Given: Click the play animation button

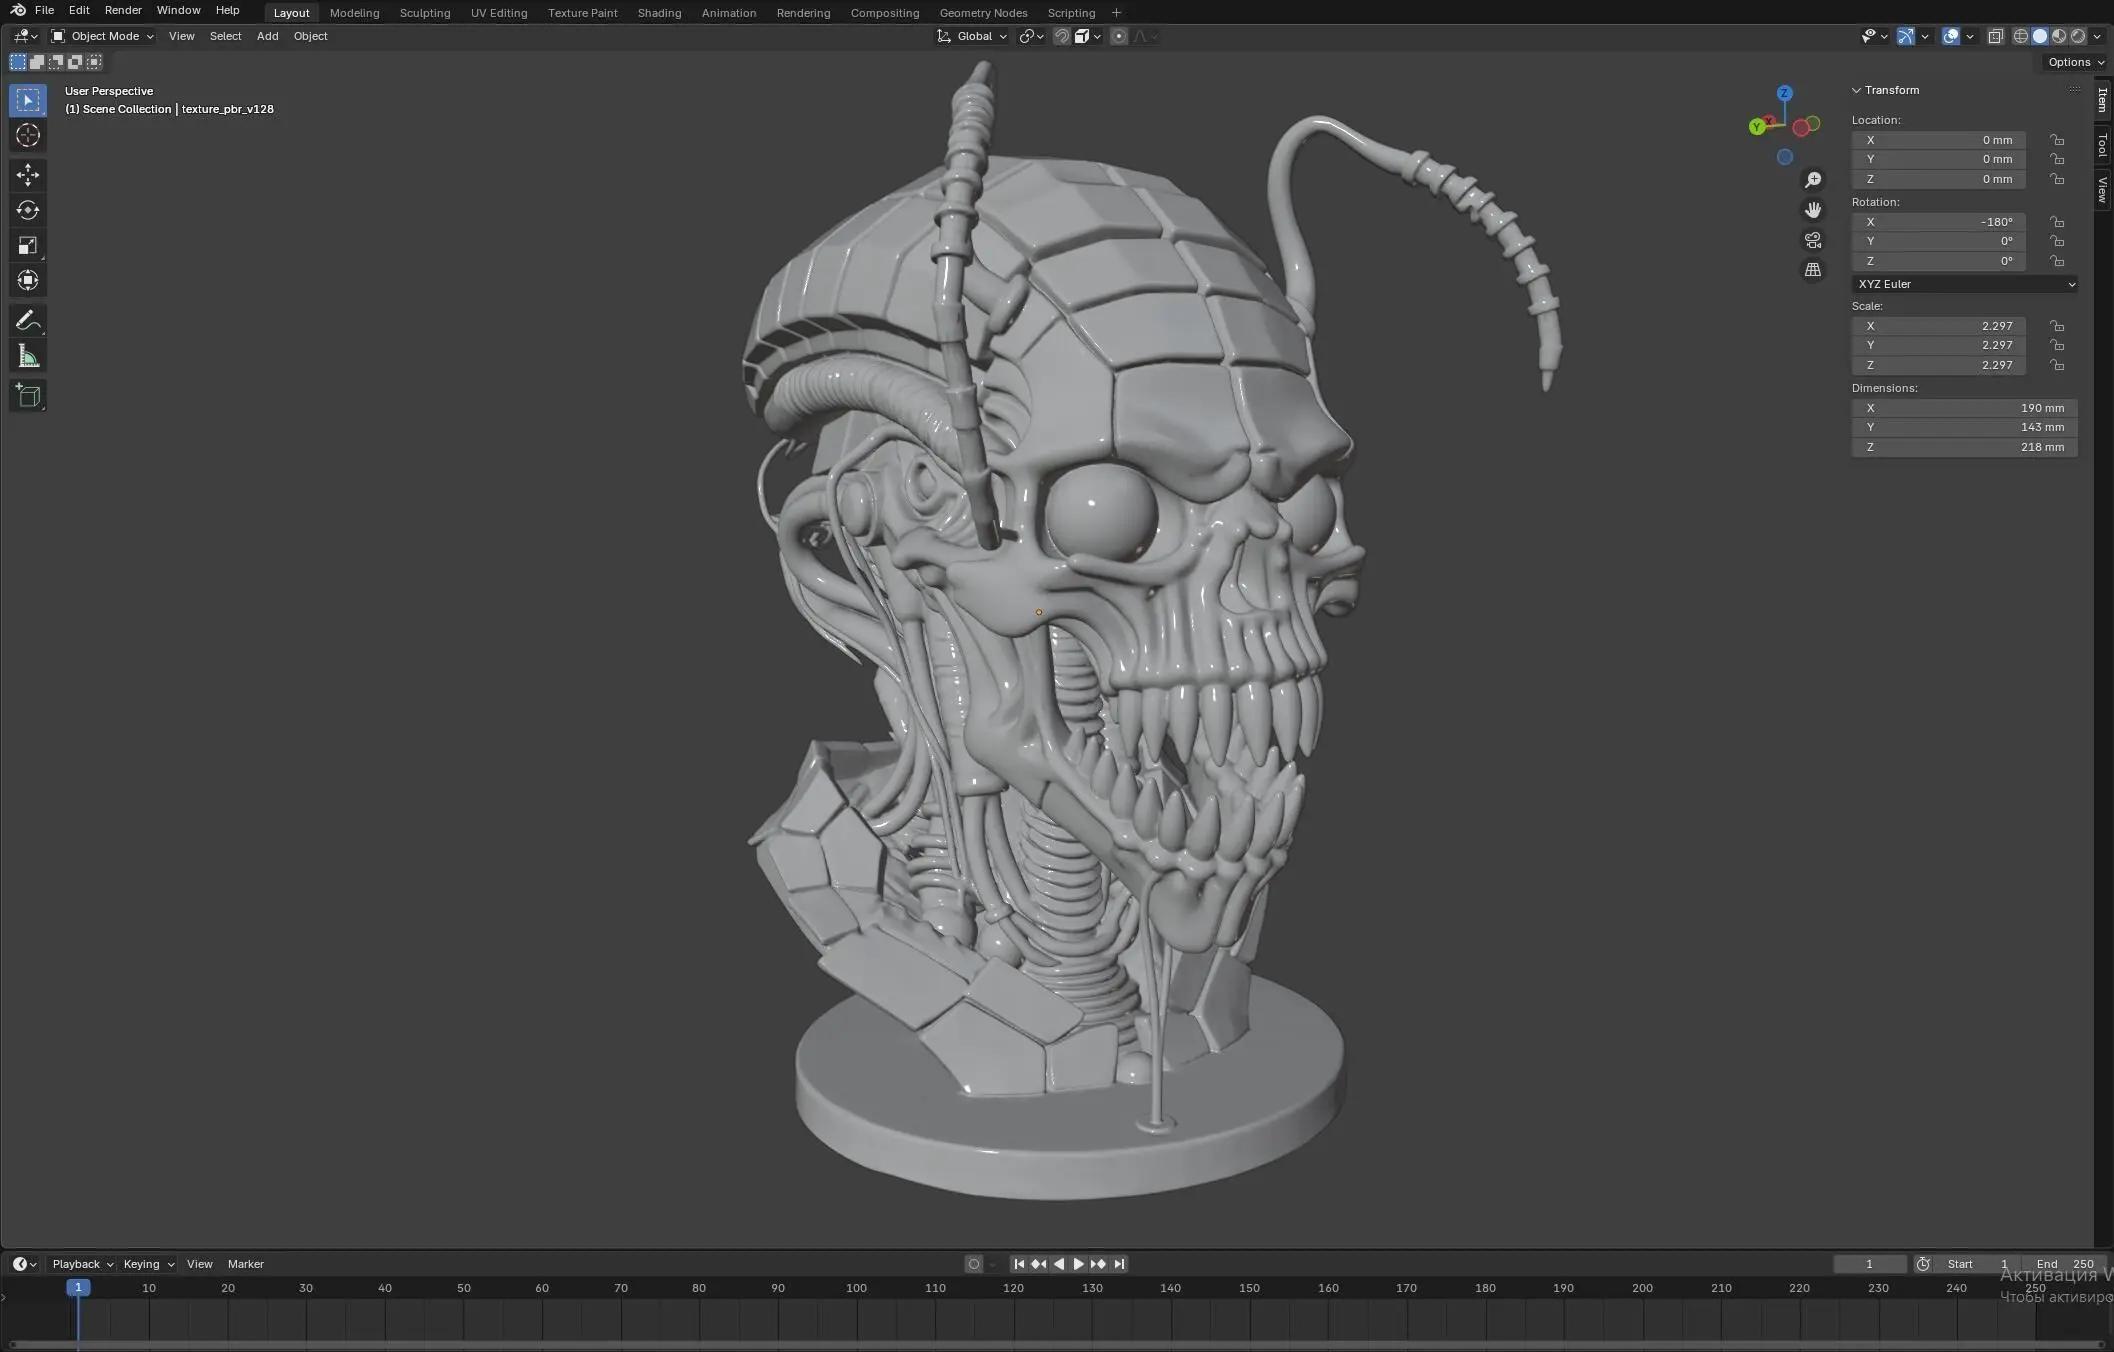Looking at the screenshot, I should [x=1078, y=1264].
